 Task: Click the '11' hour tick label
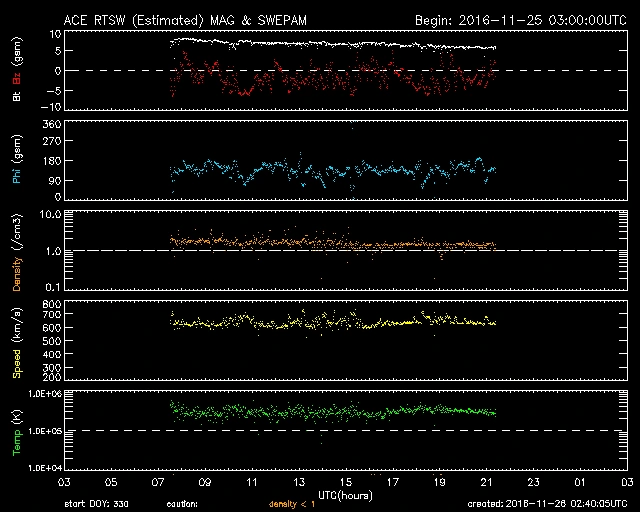point(252,482)
